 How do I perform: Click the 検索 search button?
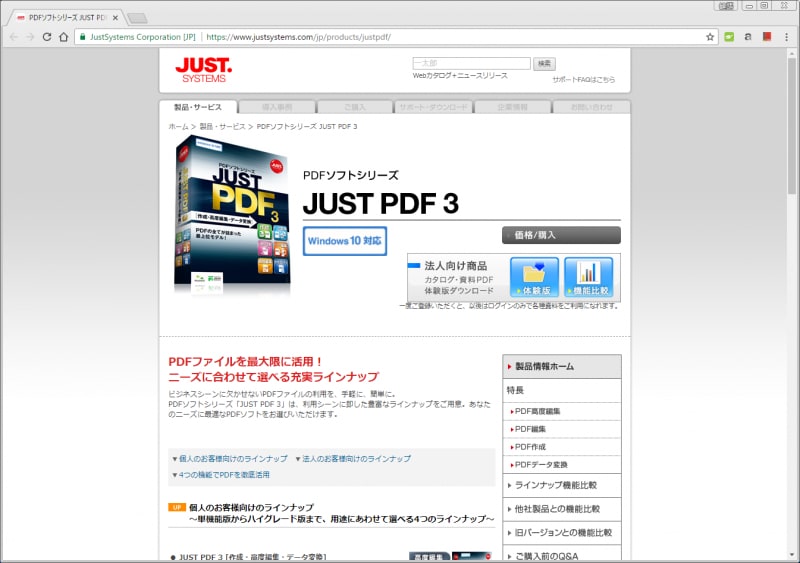tap(544, 63)
